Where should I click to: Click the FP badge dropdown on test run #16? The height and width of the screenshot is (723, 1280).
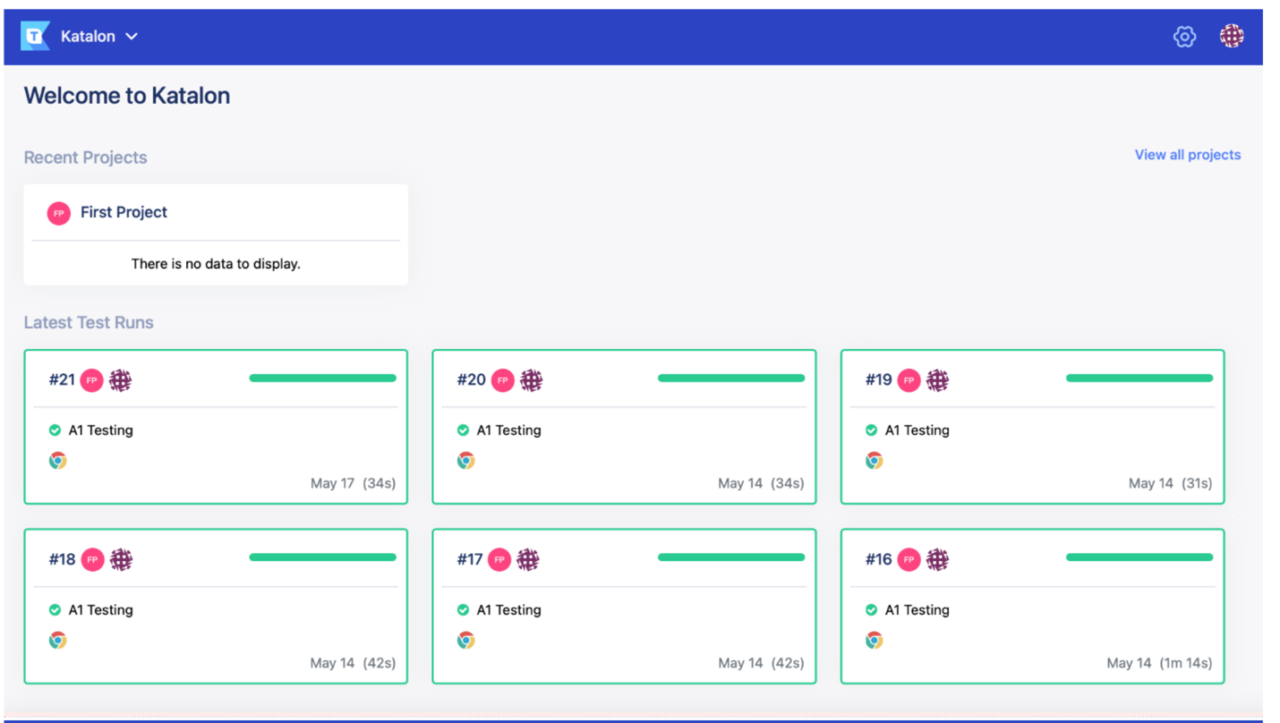tap(909, 559)
